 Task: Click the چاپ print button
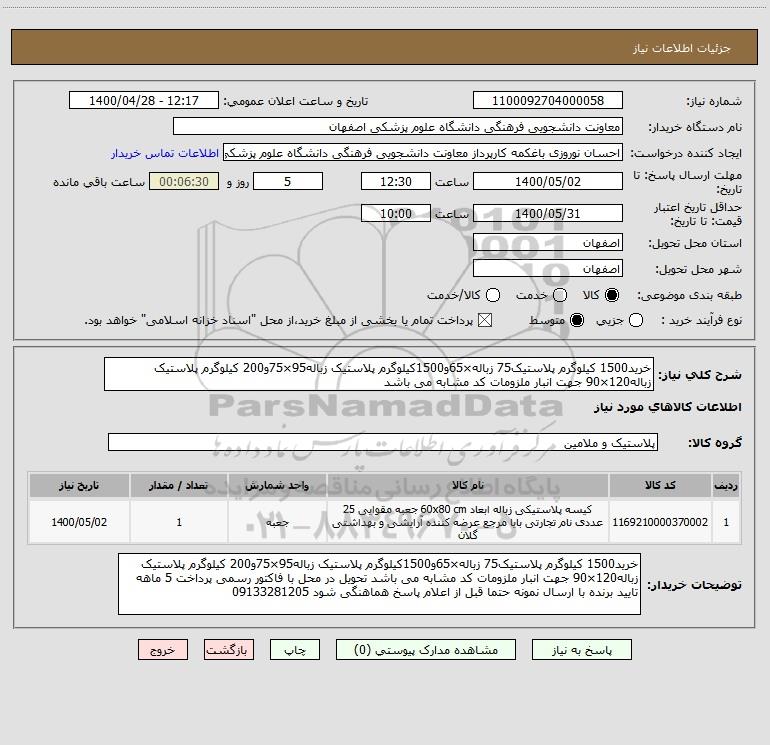coord(295,650)
